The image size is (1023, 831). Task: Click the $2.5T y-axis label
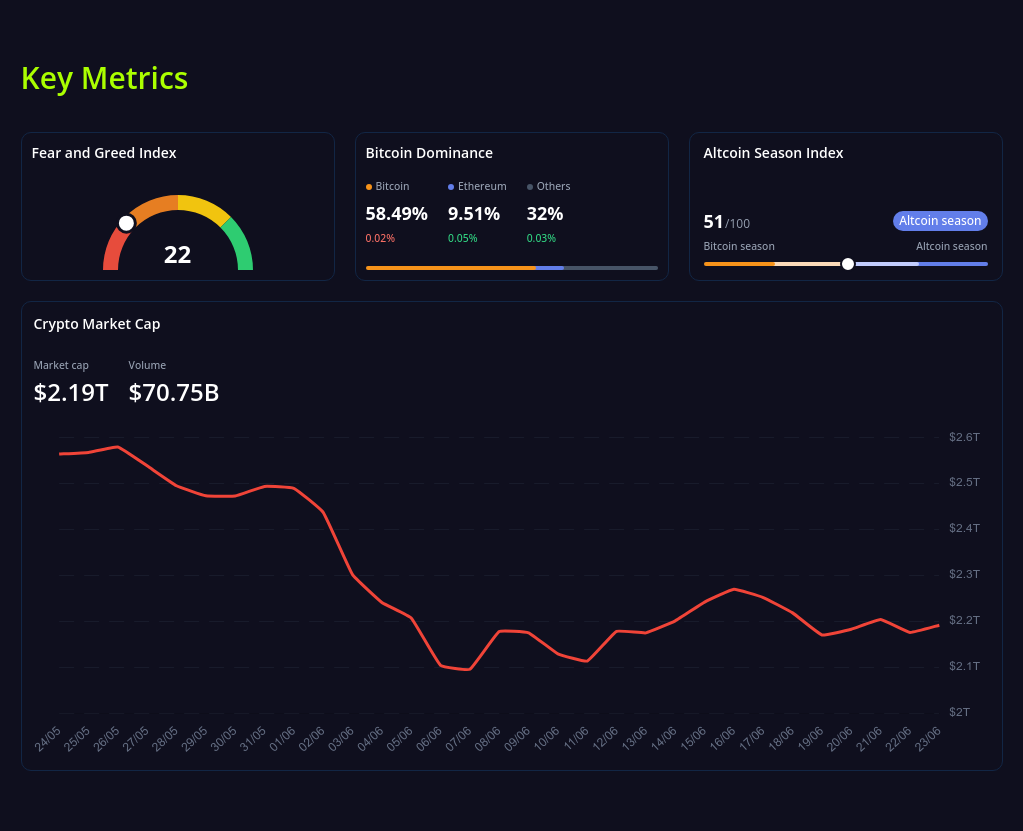click(964, 482)
